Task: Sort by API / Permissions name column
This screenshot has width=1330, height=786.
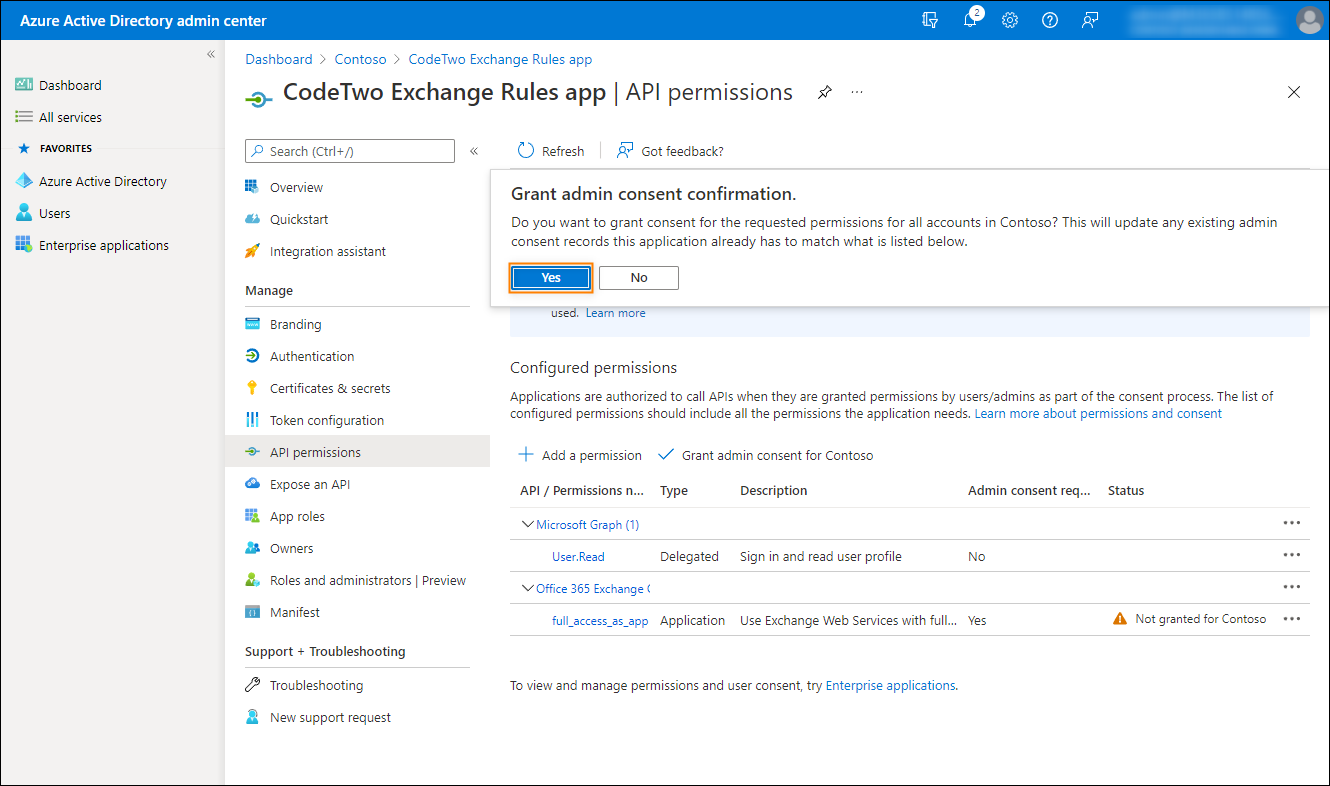Action: [x=582, y=490]
